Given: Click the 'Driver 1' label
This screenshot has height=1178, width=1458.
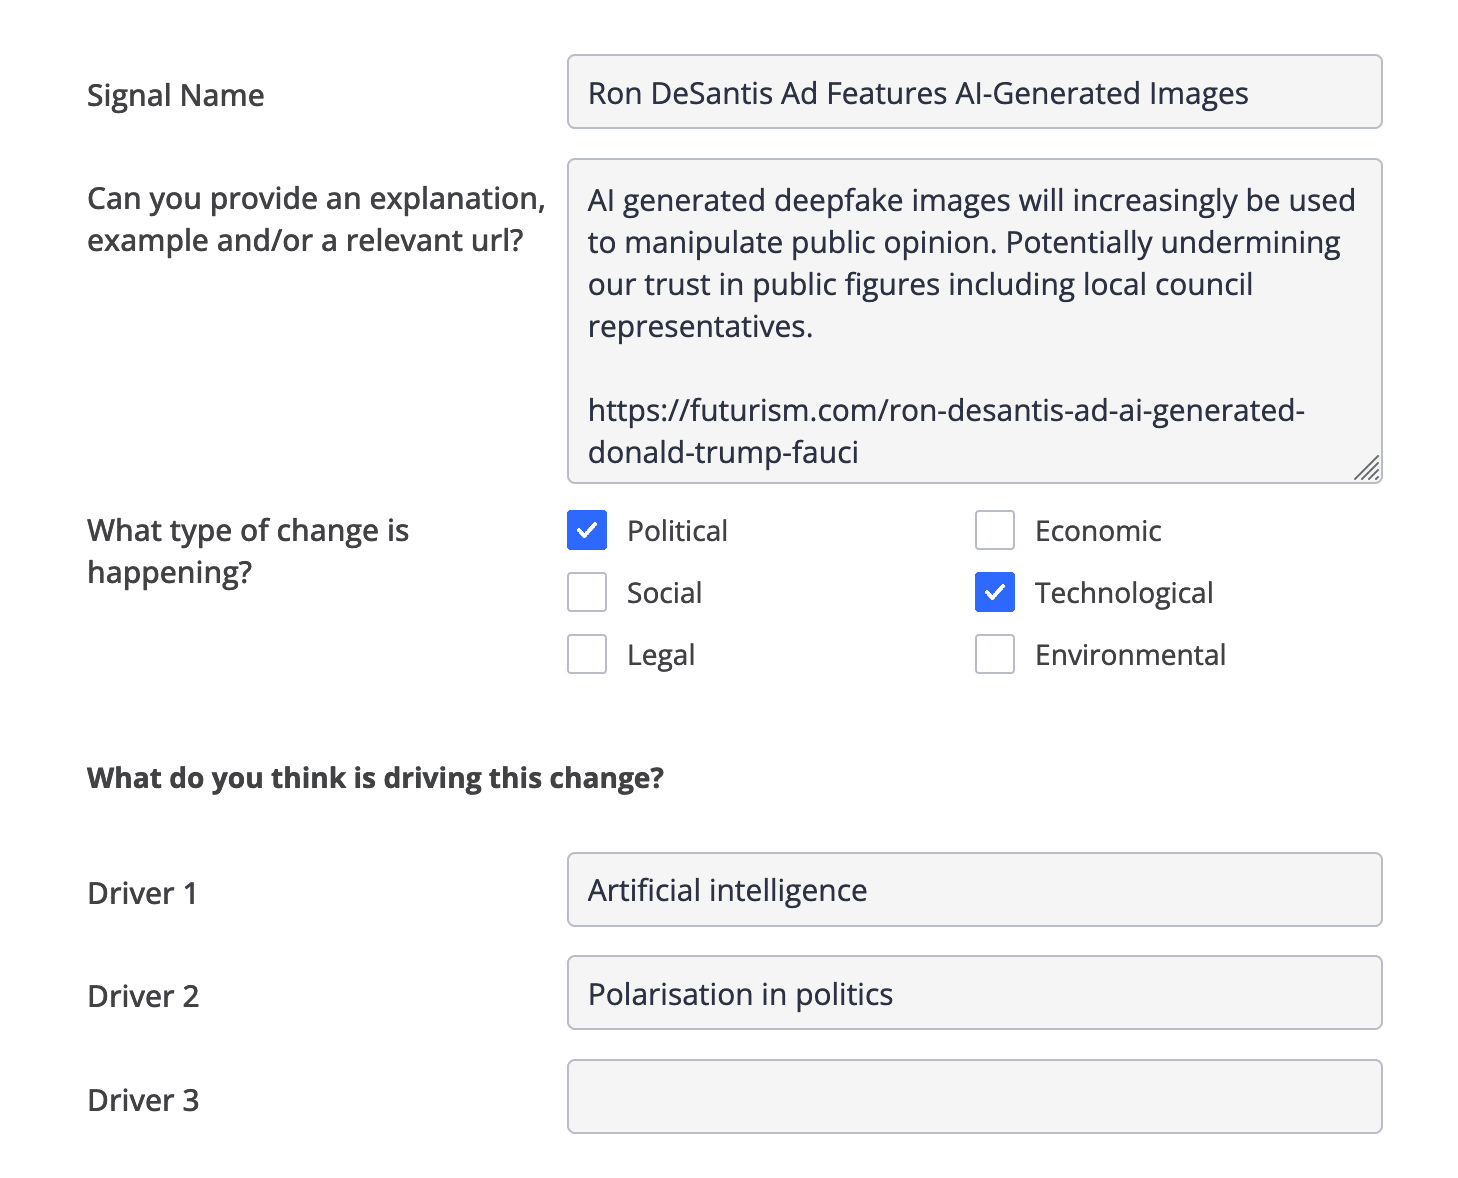Looking at the screenshot, I should (x=143, y=893).
